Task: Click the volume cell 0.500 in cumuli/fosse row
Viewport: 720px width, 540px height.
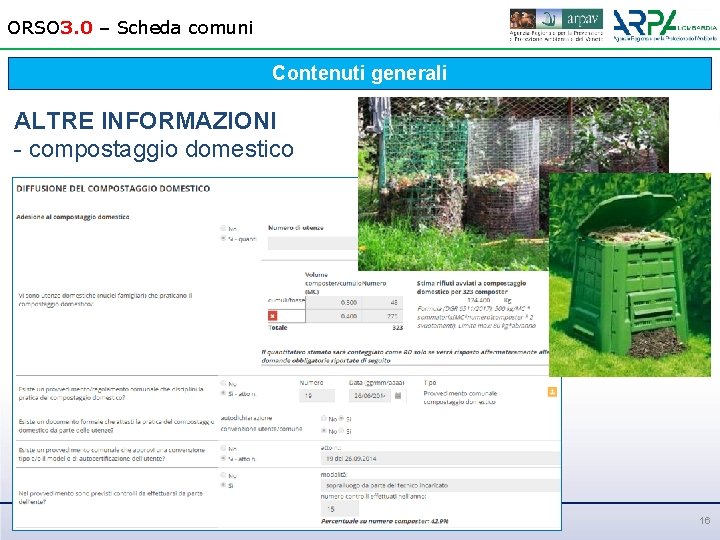Action: tap(333, 302)
